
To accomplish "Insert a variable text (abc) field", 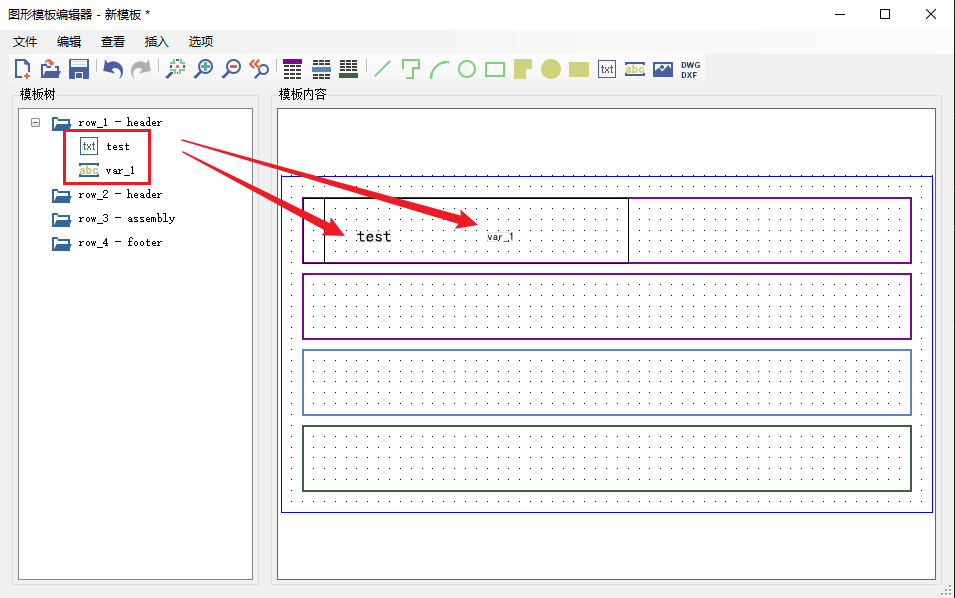I will tap(635, 69).
